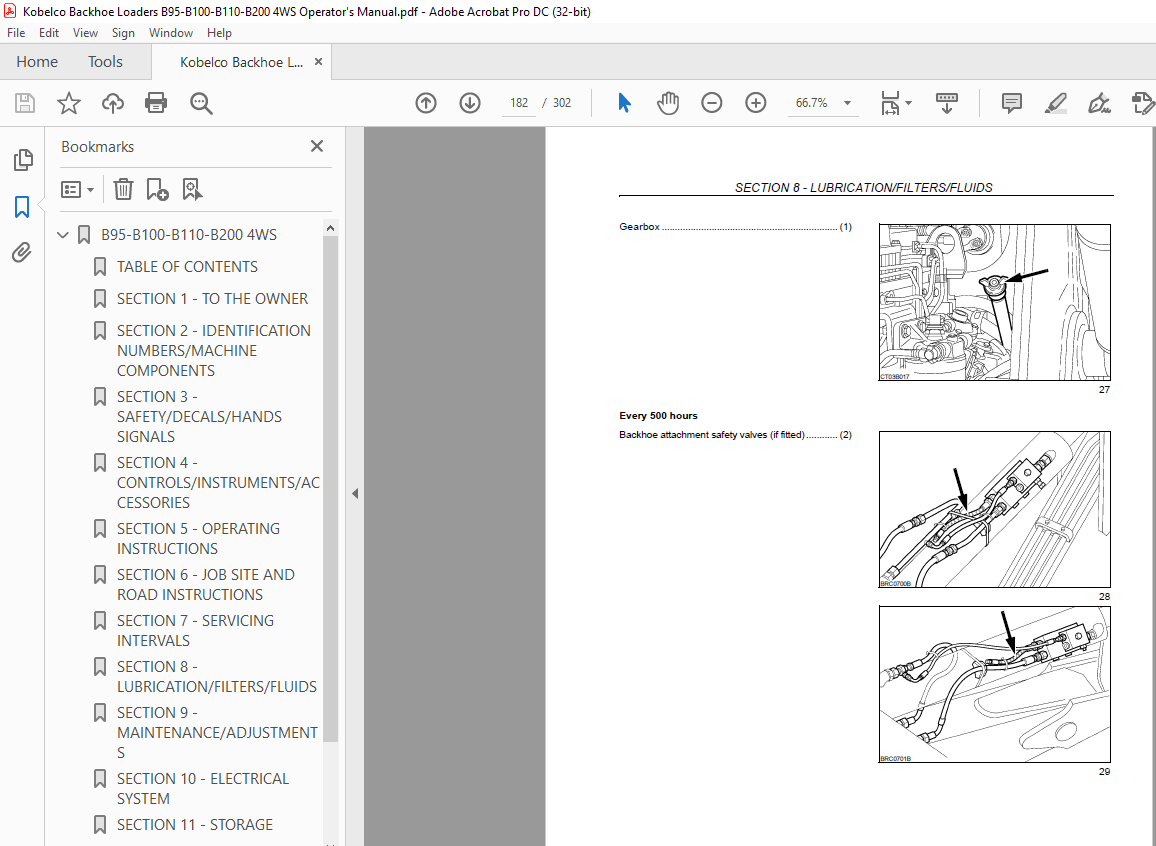
Task: Open the Find text magnifier tool
Action: pyautogui.click(x=201, y=103)
